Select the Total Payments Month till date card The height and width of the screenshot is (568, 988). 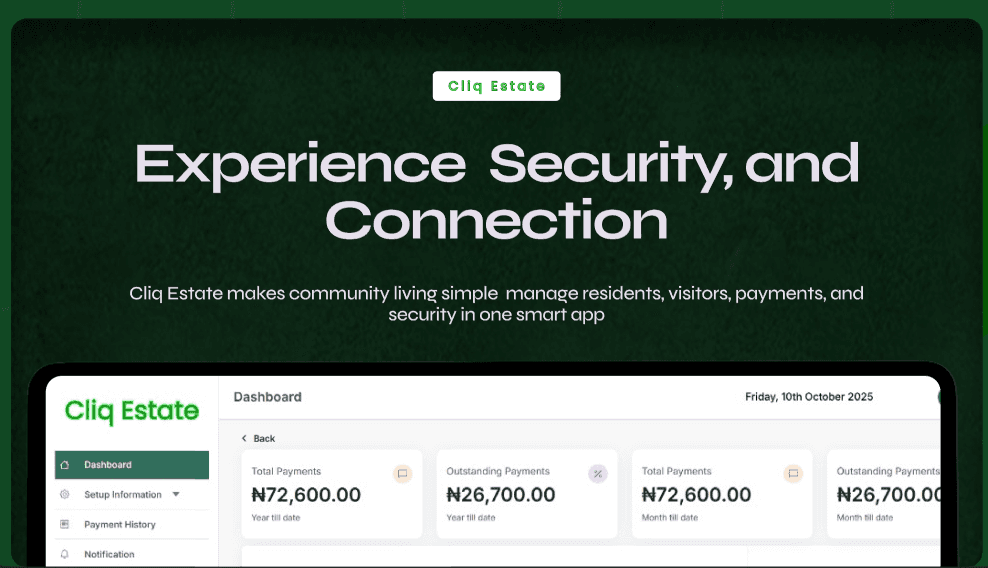pos(722,494)
